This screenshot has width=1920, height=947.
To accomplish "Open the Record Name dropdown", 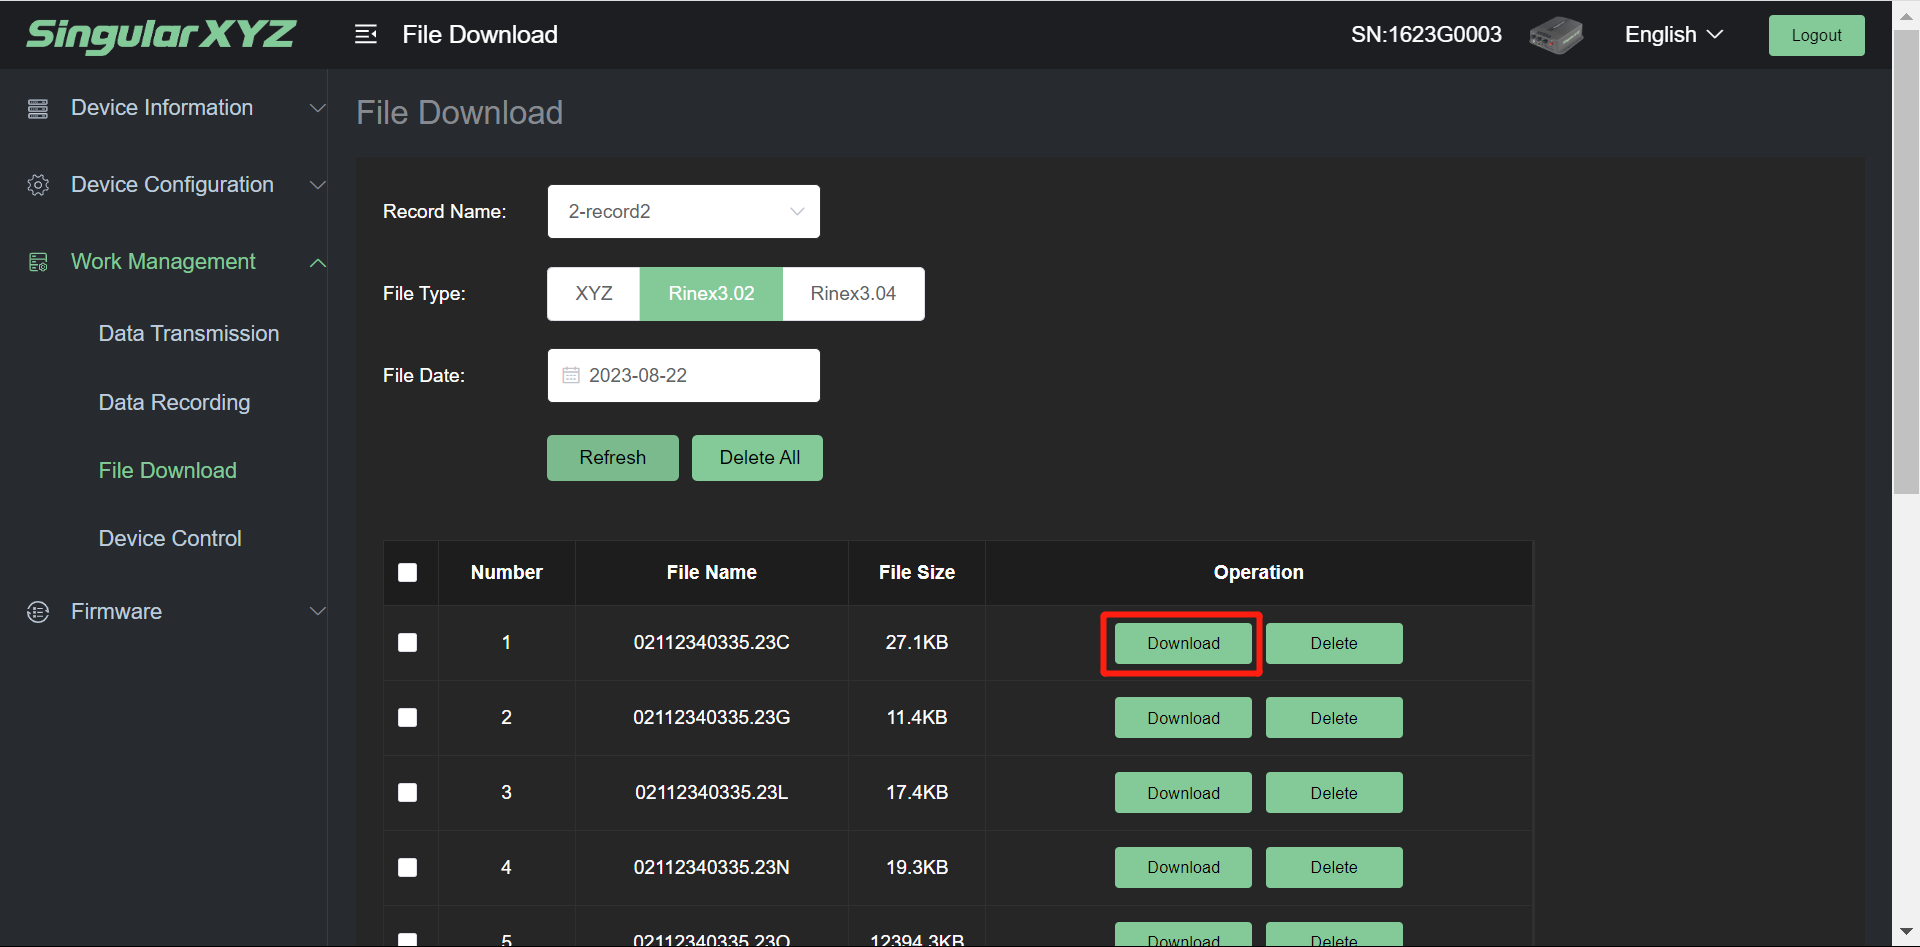I will [x=683, y=212].
